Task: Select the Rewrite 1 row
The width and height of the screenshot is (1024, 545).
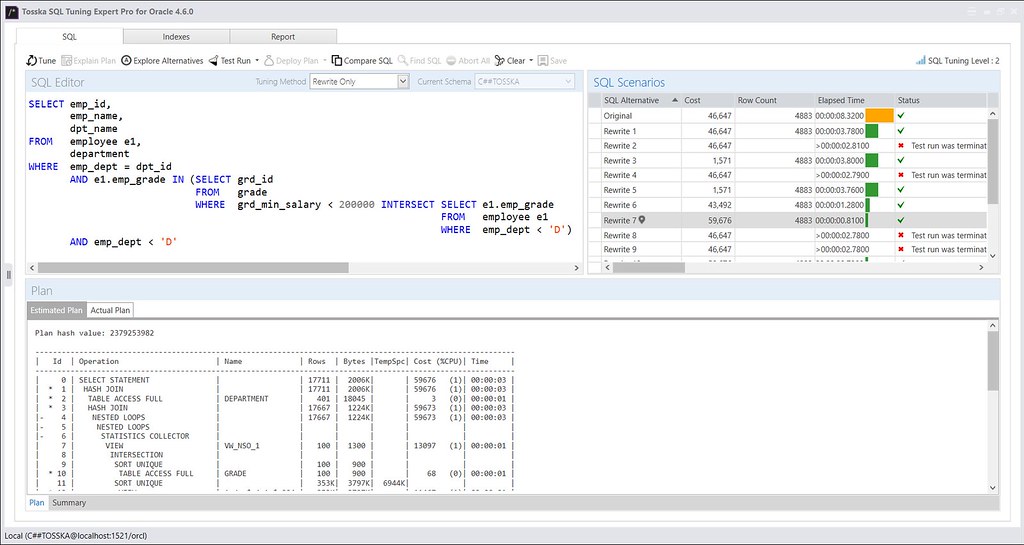Action: point(787,131)
